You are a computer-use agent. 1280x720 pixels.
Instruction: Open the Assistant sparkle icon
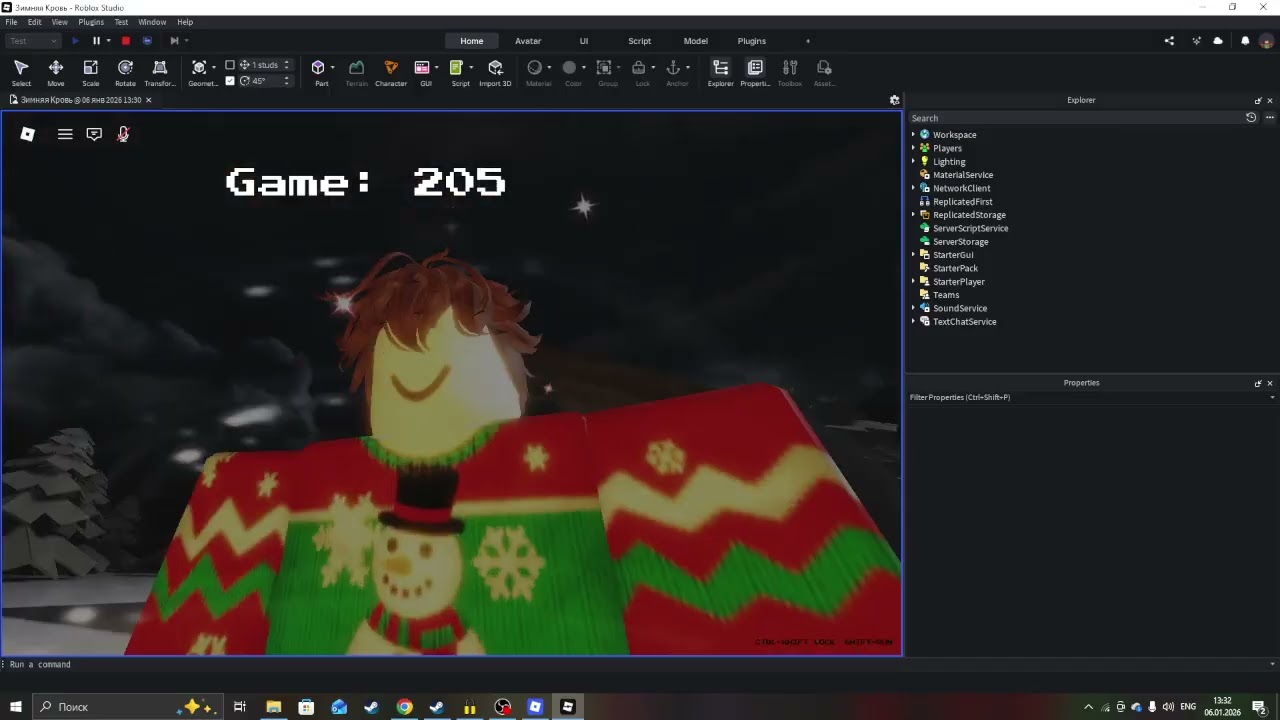pyautogui.click(x=1196, y=41)
